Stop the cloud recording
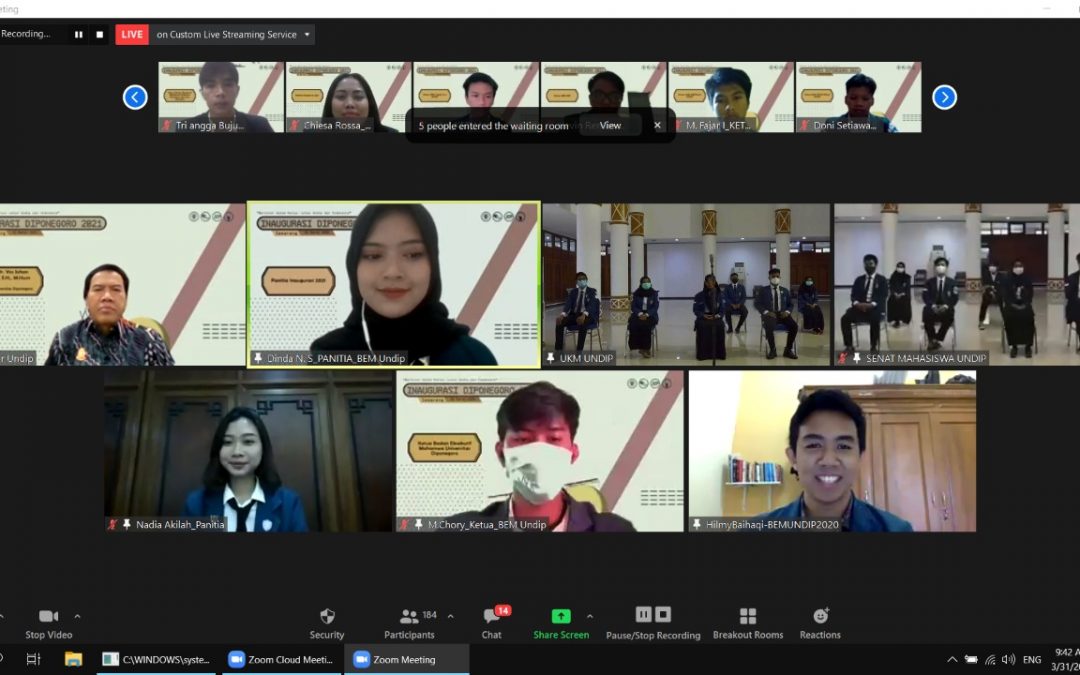This screenshot has width=1080, height=675. (663, 613)
